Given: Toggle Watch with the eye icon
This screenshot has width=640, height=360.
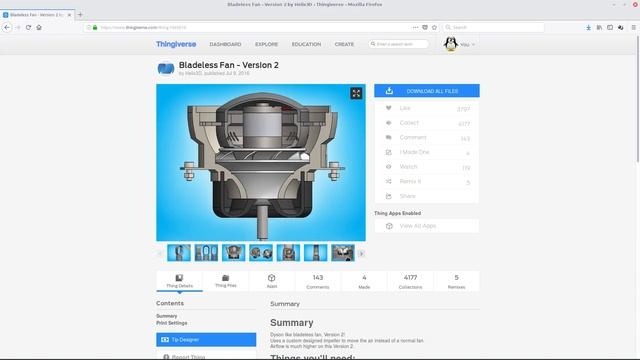Looking at the screenshot, I should coord(389,167).
